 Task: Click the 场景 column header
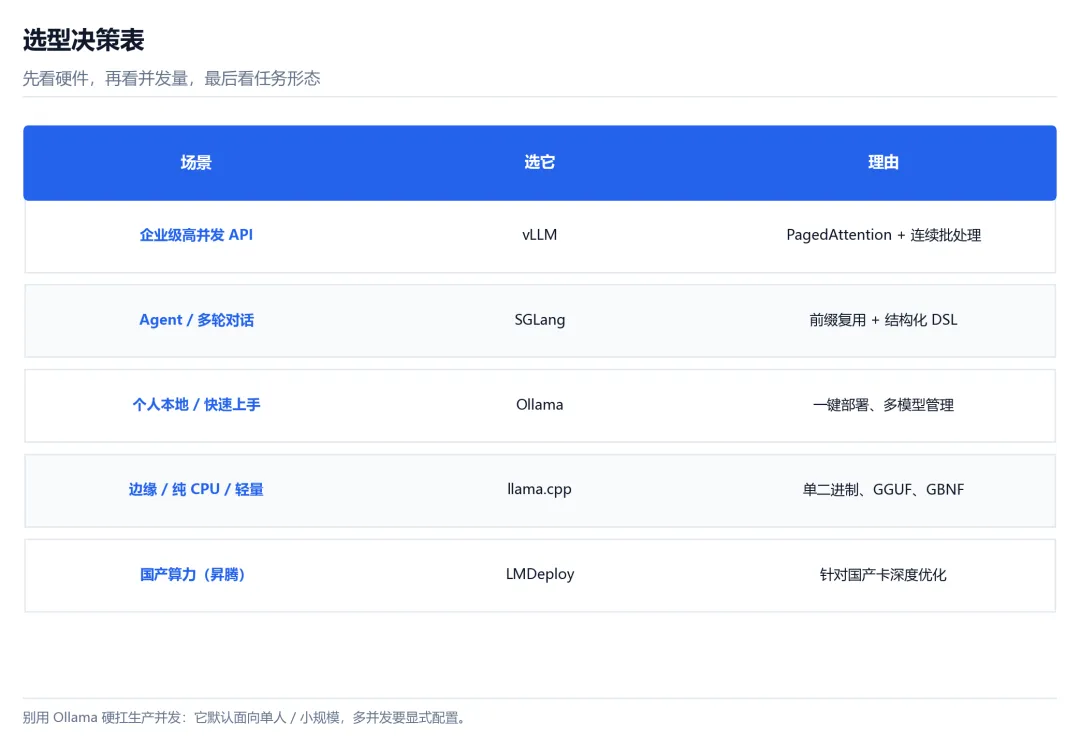[x=196, y=162]
